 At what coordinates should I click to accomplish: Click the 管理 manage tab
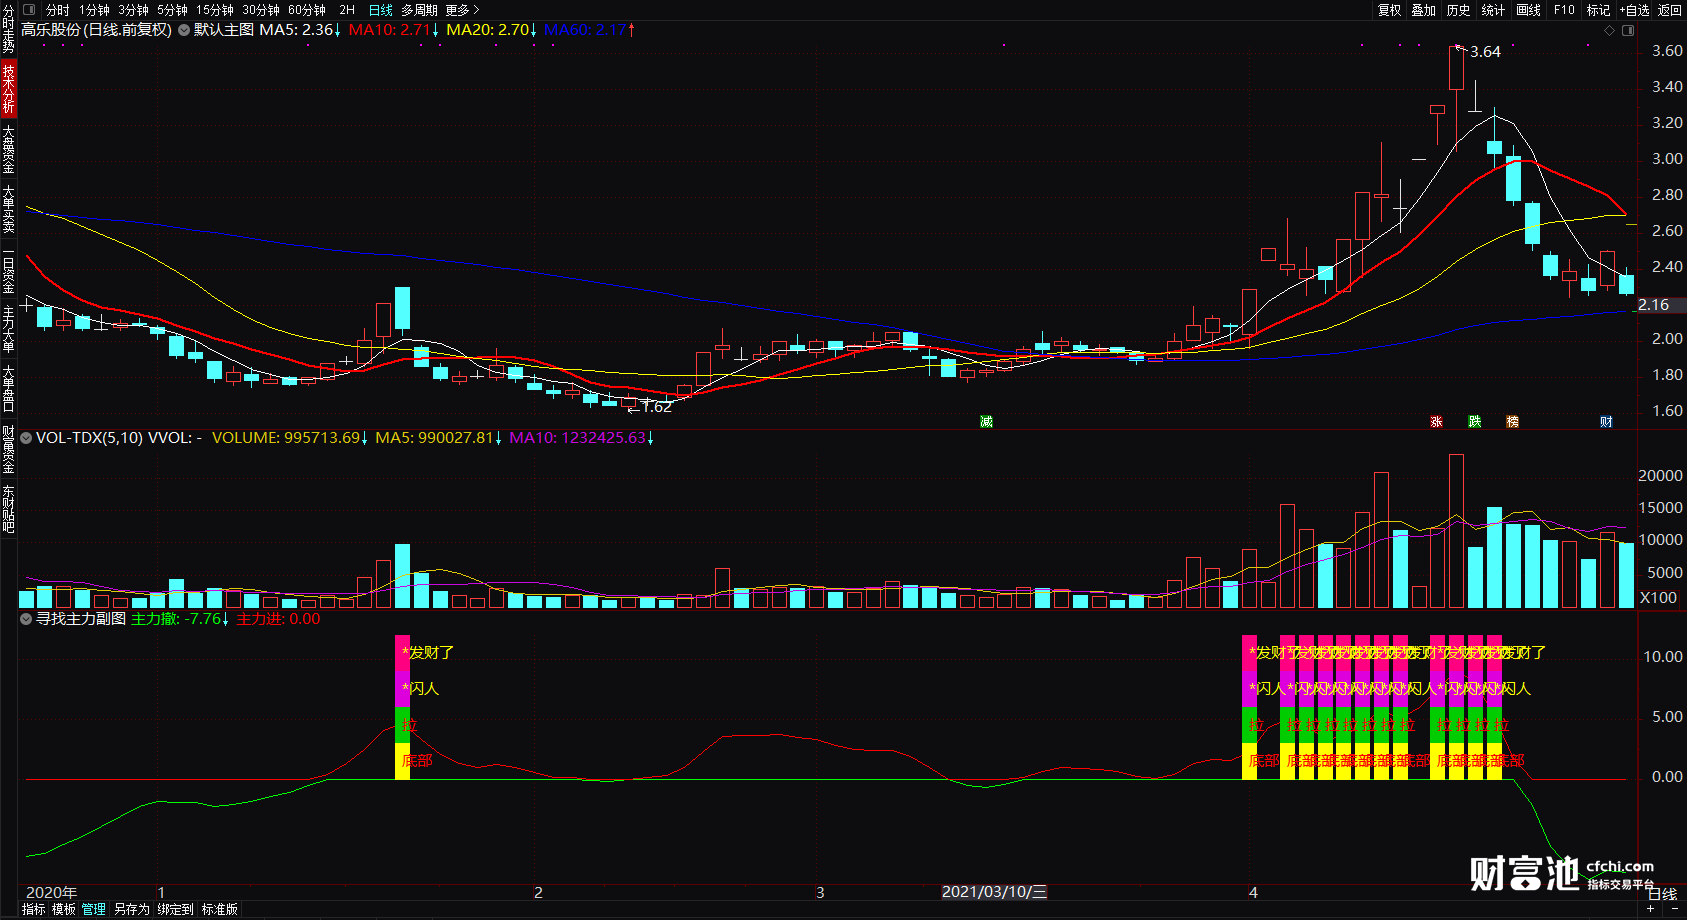[x=93, y=909]
